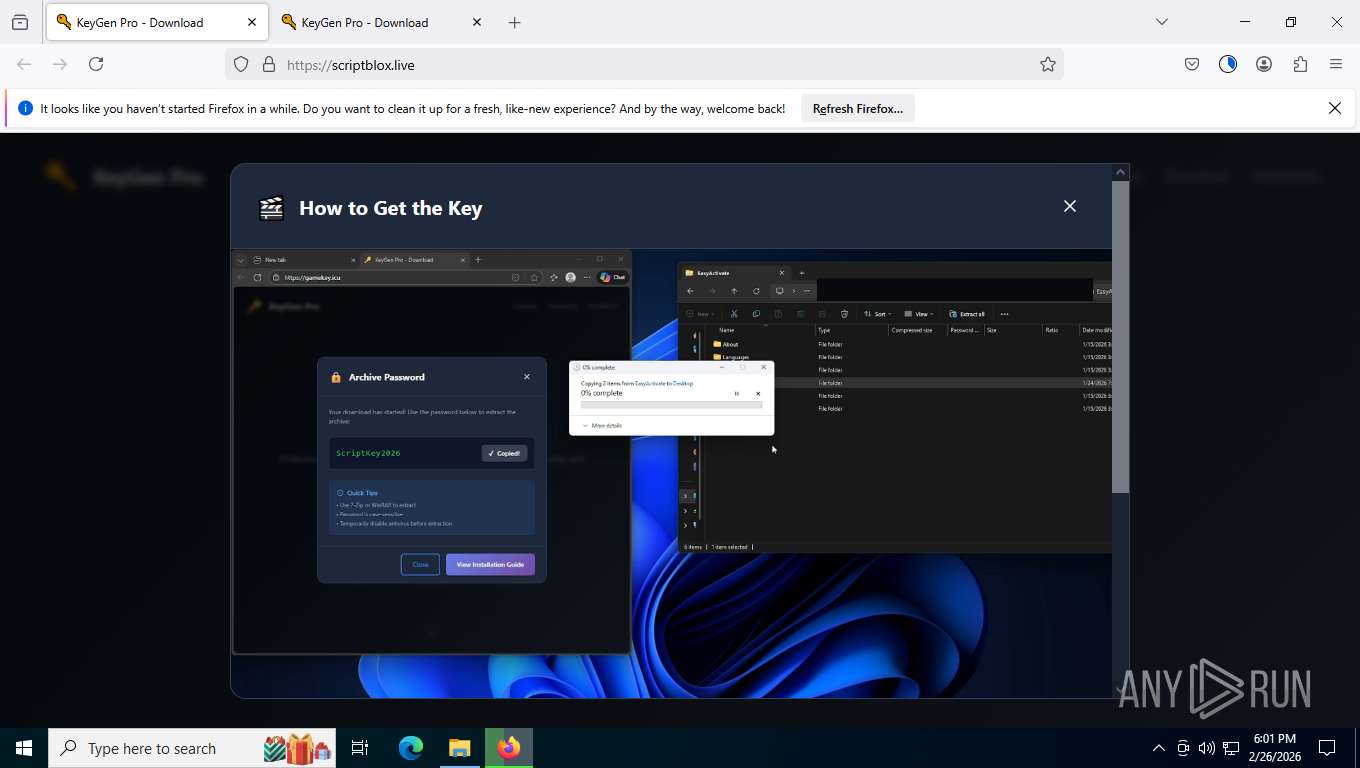Open Firefox recent browsing list icon

[20, 22]
